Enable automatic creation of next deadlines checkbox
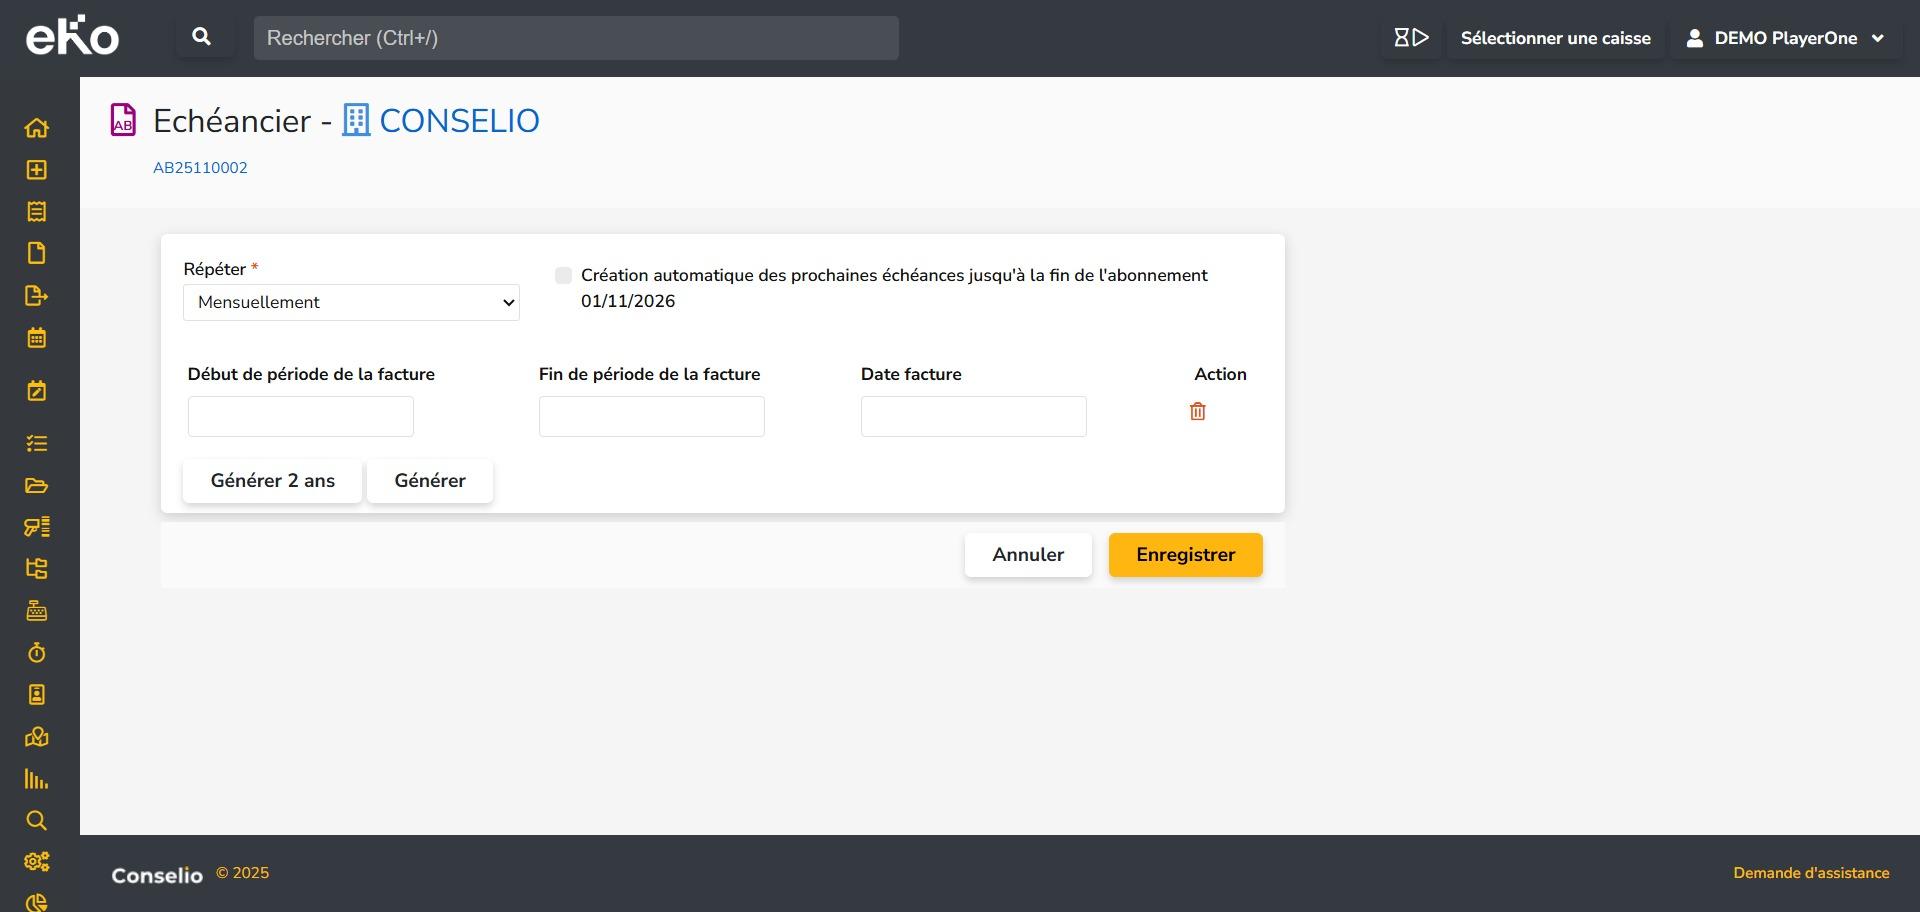 click(x=564, y=276)
